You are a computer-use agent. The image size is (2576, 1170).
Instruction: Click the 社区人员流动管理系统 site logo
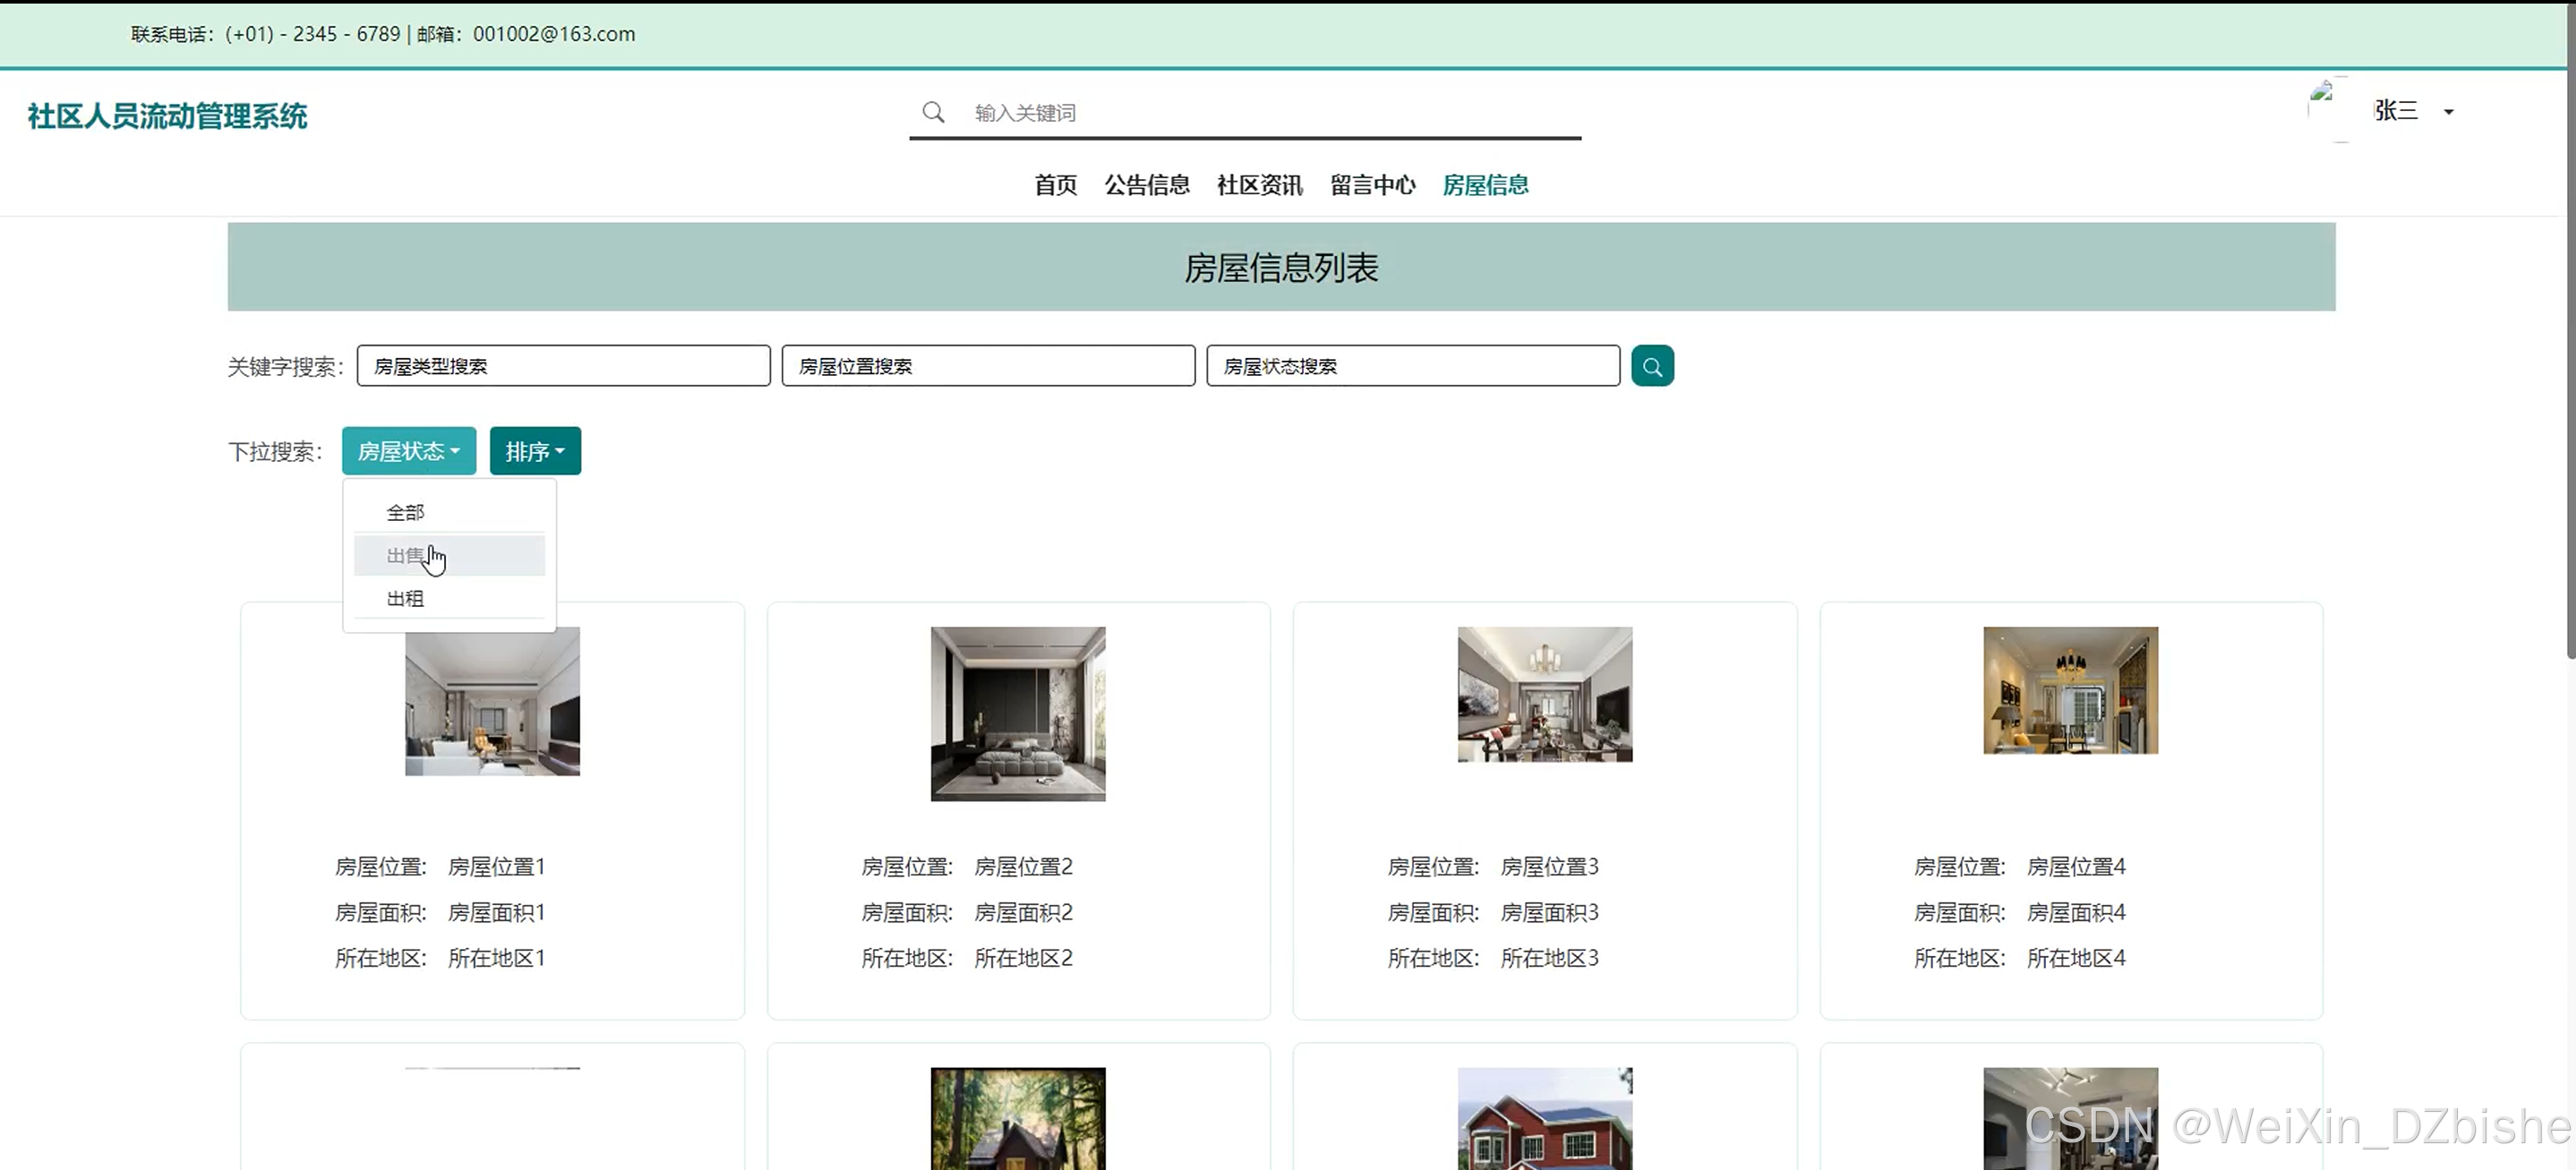[x=167, y=116]
